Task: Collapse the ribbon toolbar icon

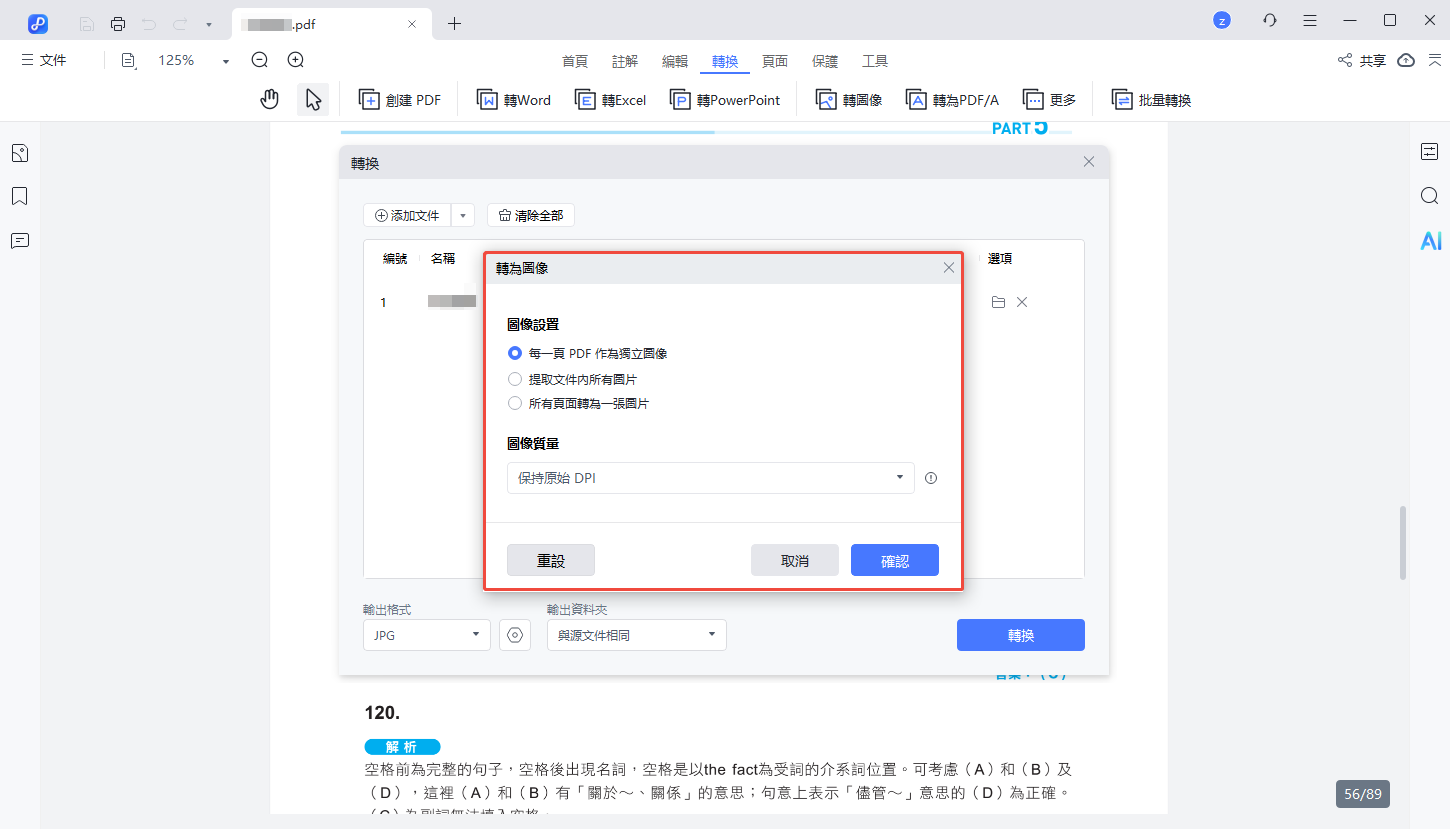Action: tap(1435, 61)
